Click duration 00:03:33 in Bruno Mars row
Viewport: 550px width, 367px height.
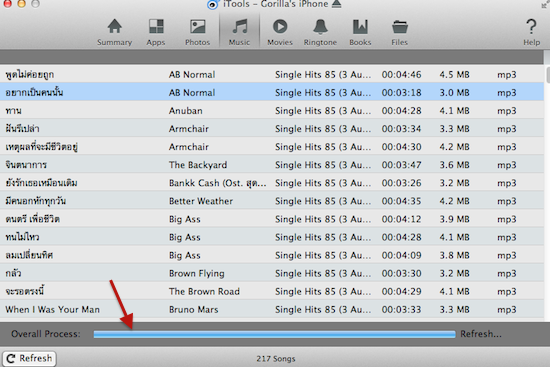coord(401,309)
